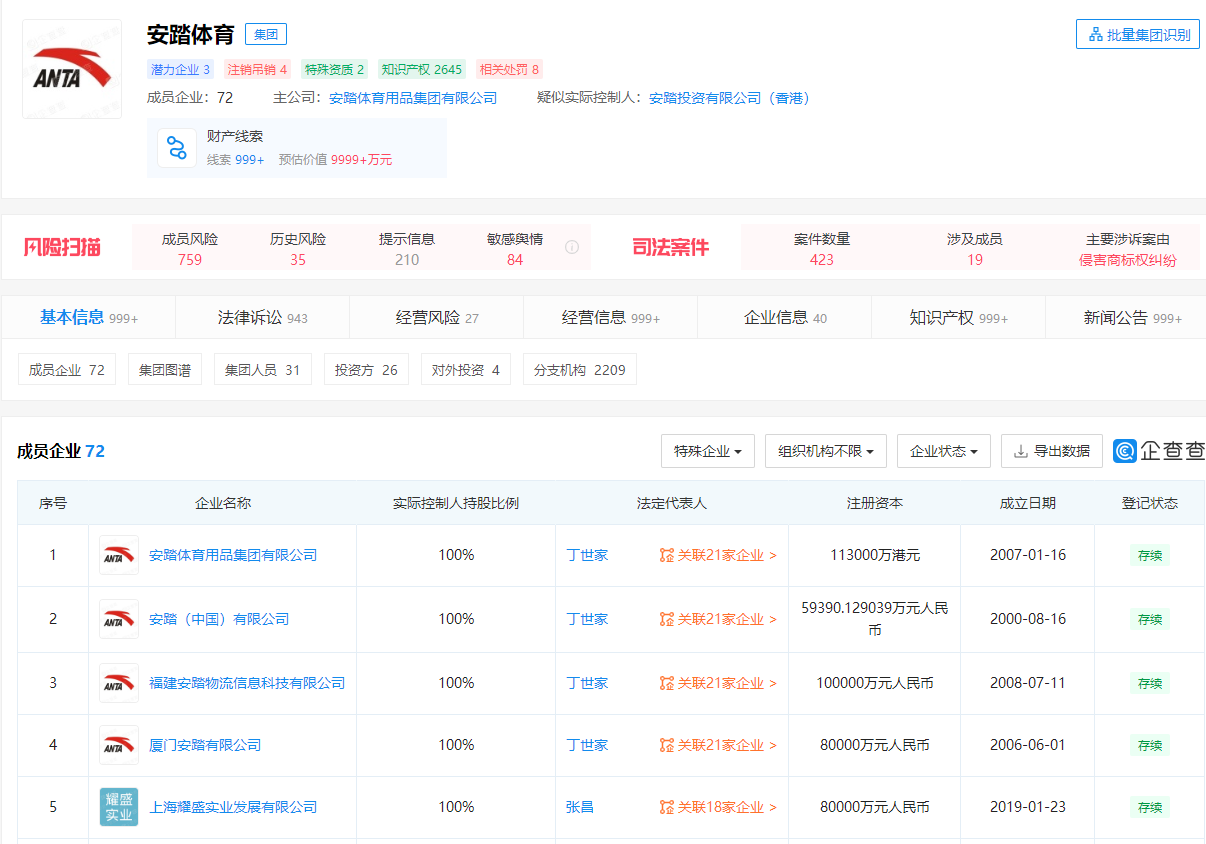Click 导出数据 export button
Screen dimensions: 1206x844
pyautogui.click(x=1052, y=451)
